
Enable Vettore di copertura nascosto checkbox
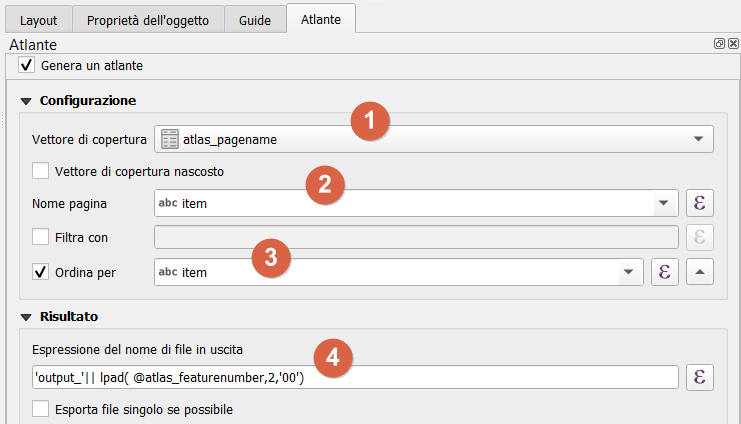tap(41, 171)
